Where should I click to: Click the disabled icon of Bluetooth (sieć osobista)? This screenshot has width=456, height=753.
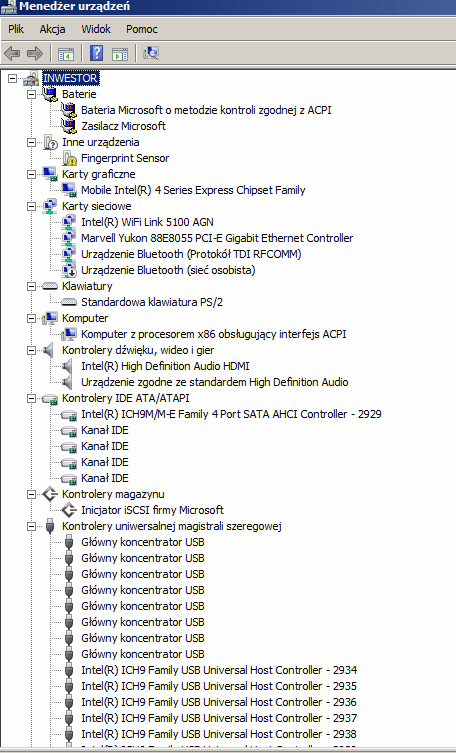pos(69,270)
